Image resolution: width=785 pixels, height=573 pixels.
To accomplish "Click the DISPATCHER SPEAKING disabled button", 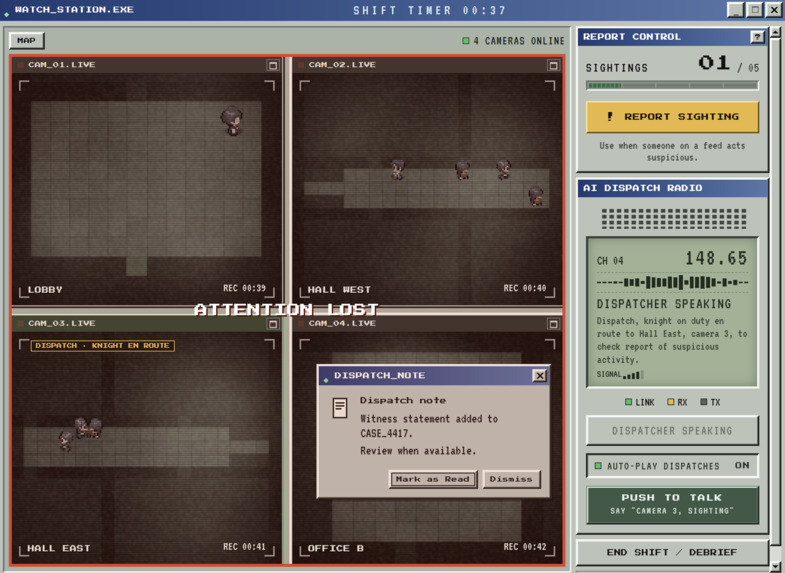I will point(672,430).
